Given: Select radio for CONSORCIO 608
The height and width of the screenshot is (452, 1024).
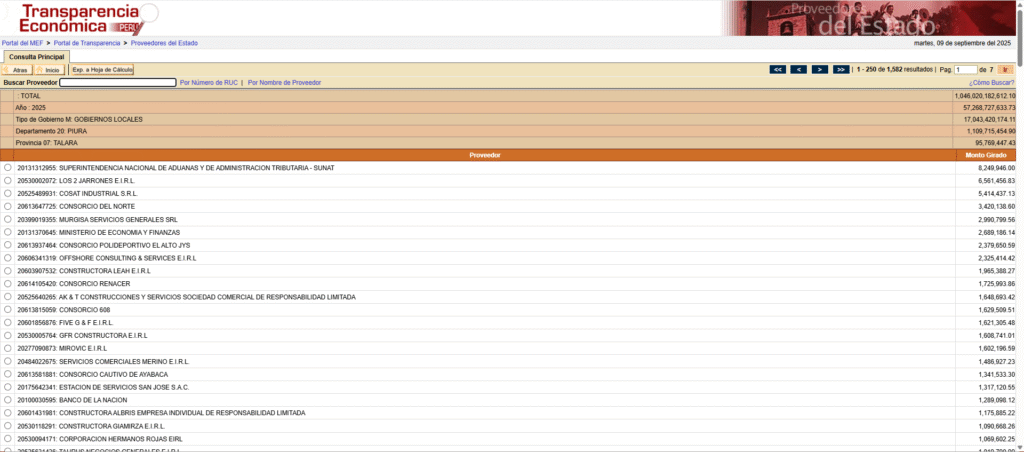Looking at the screenshot, I should (8, 310).
